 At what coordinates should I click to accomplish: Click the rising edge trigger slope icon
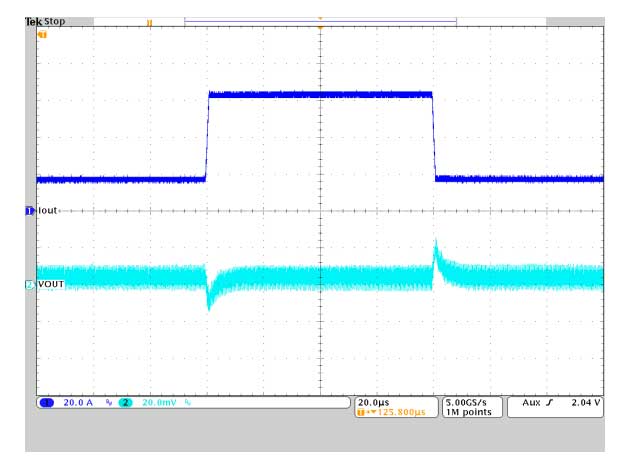coord(548,403)
